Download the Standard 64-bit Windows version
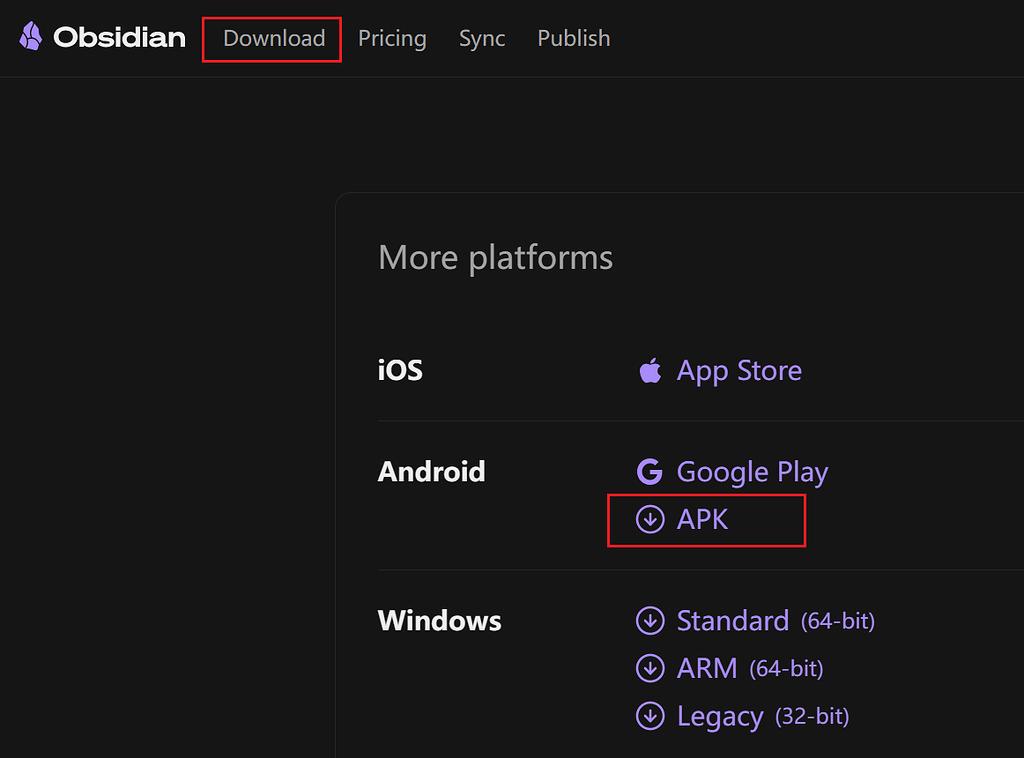This screenshot has width=1024, height=758. [x=733, y=620]
